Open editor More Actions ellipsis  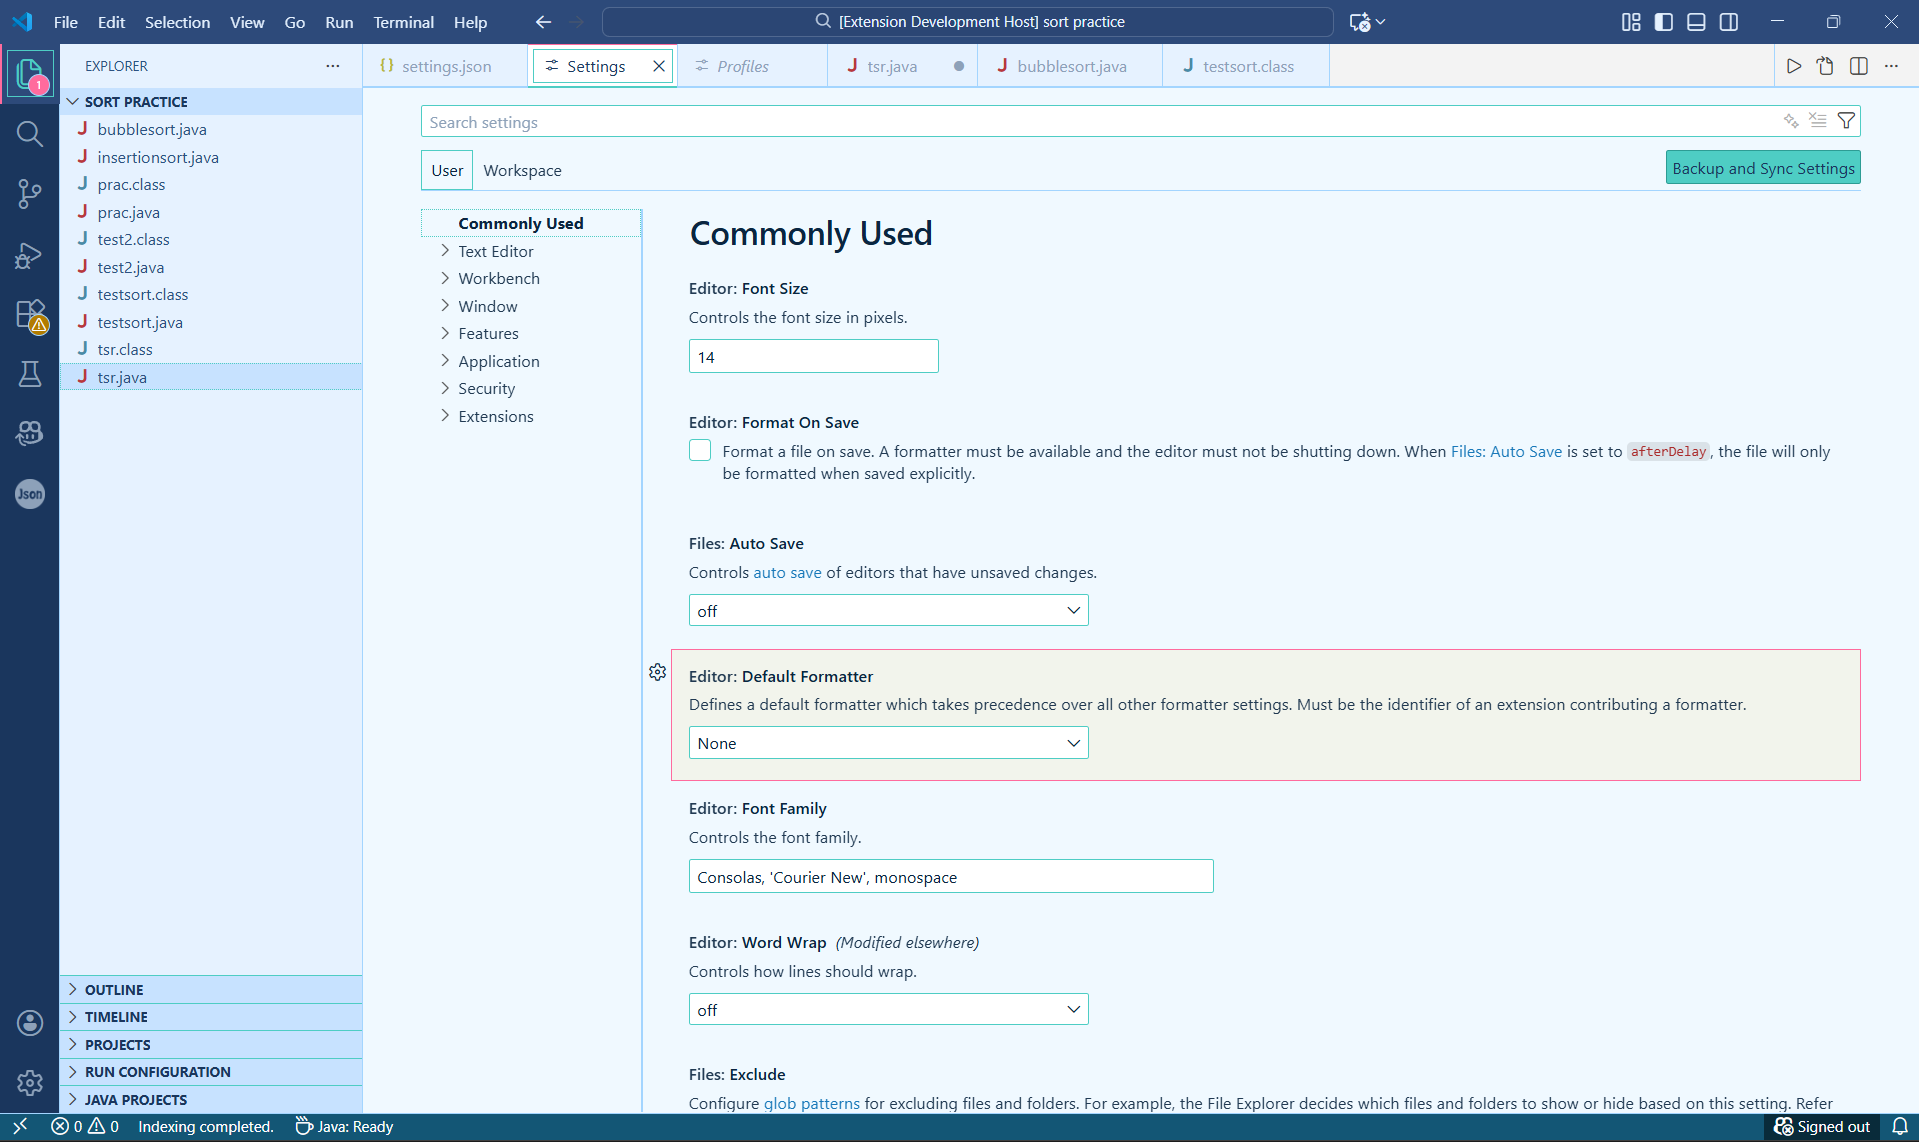[1891, 66]
